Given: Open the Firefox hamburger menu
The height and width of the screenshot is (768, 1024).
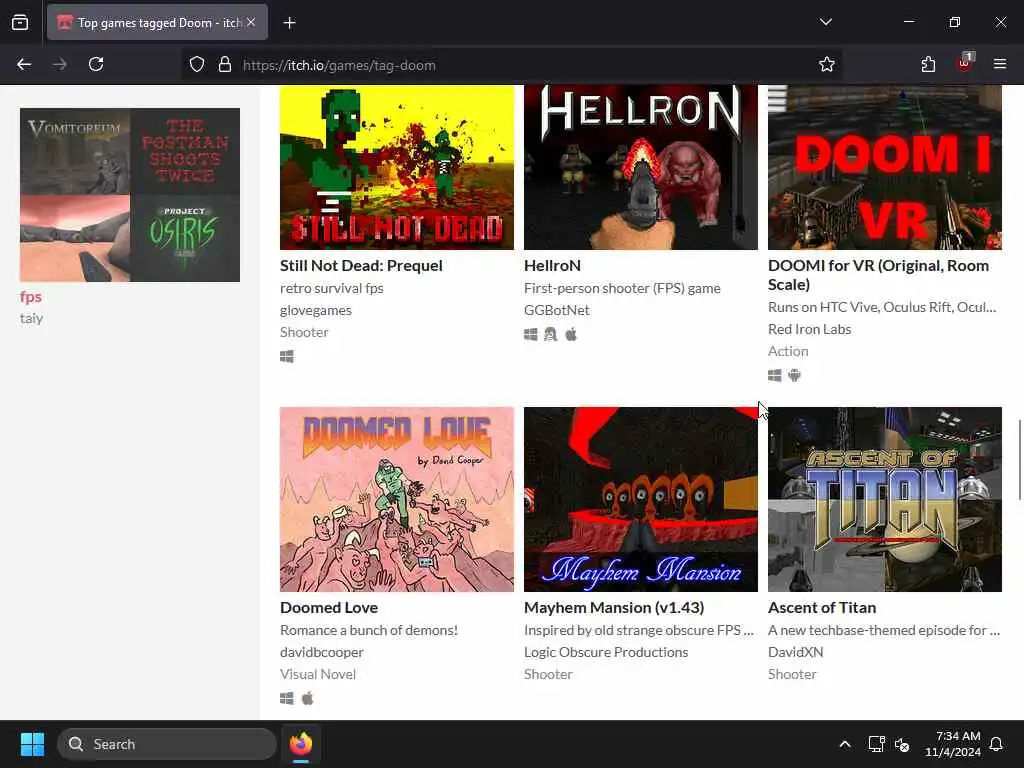Looking at the screenshot, I should [x=999, y=64].
